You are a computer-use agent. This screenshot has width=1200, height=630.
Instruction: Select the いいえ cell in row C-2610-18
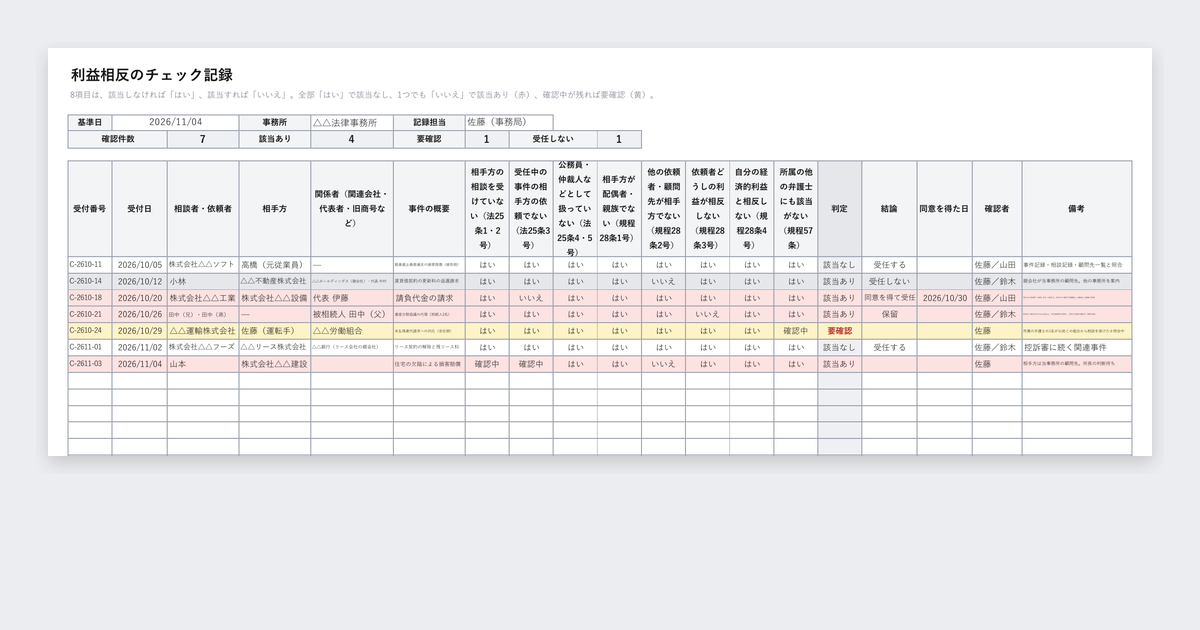tap(531, 298)
